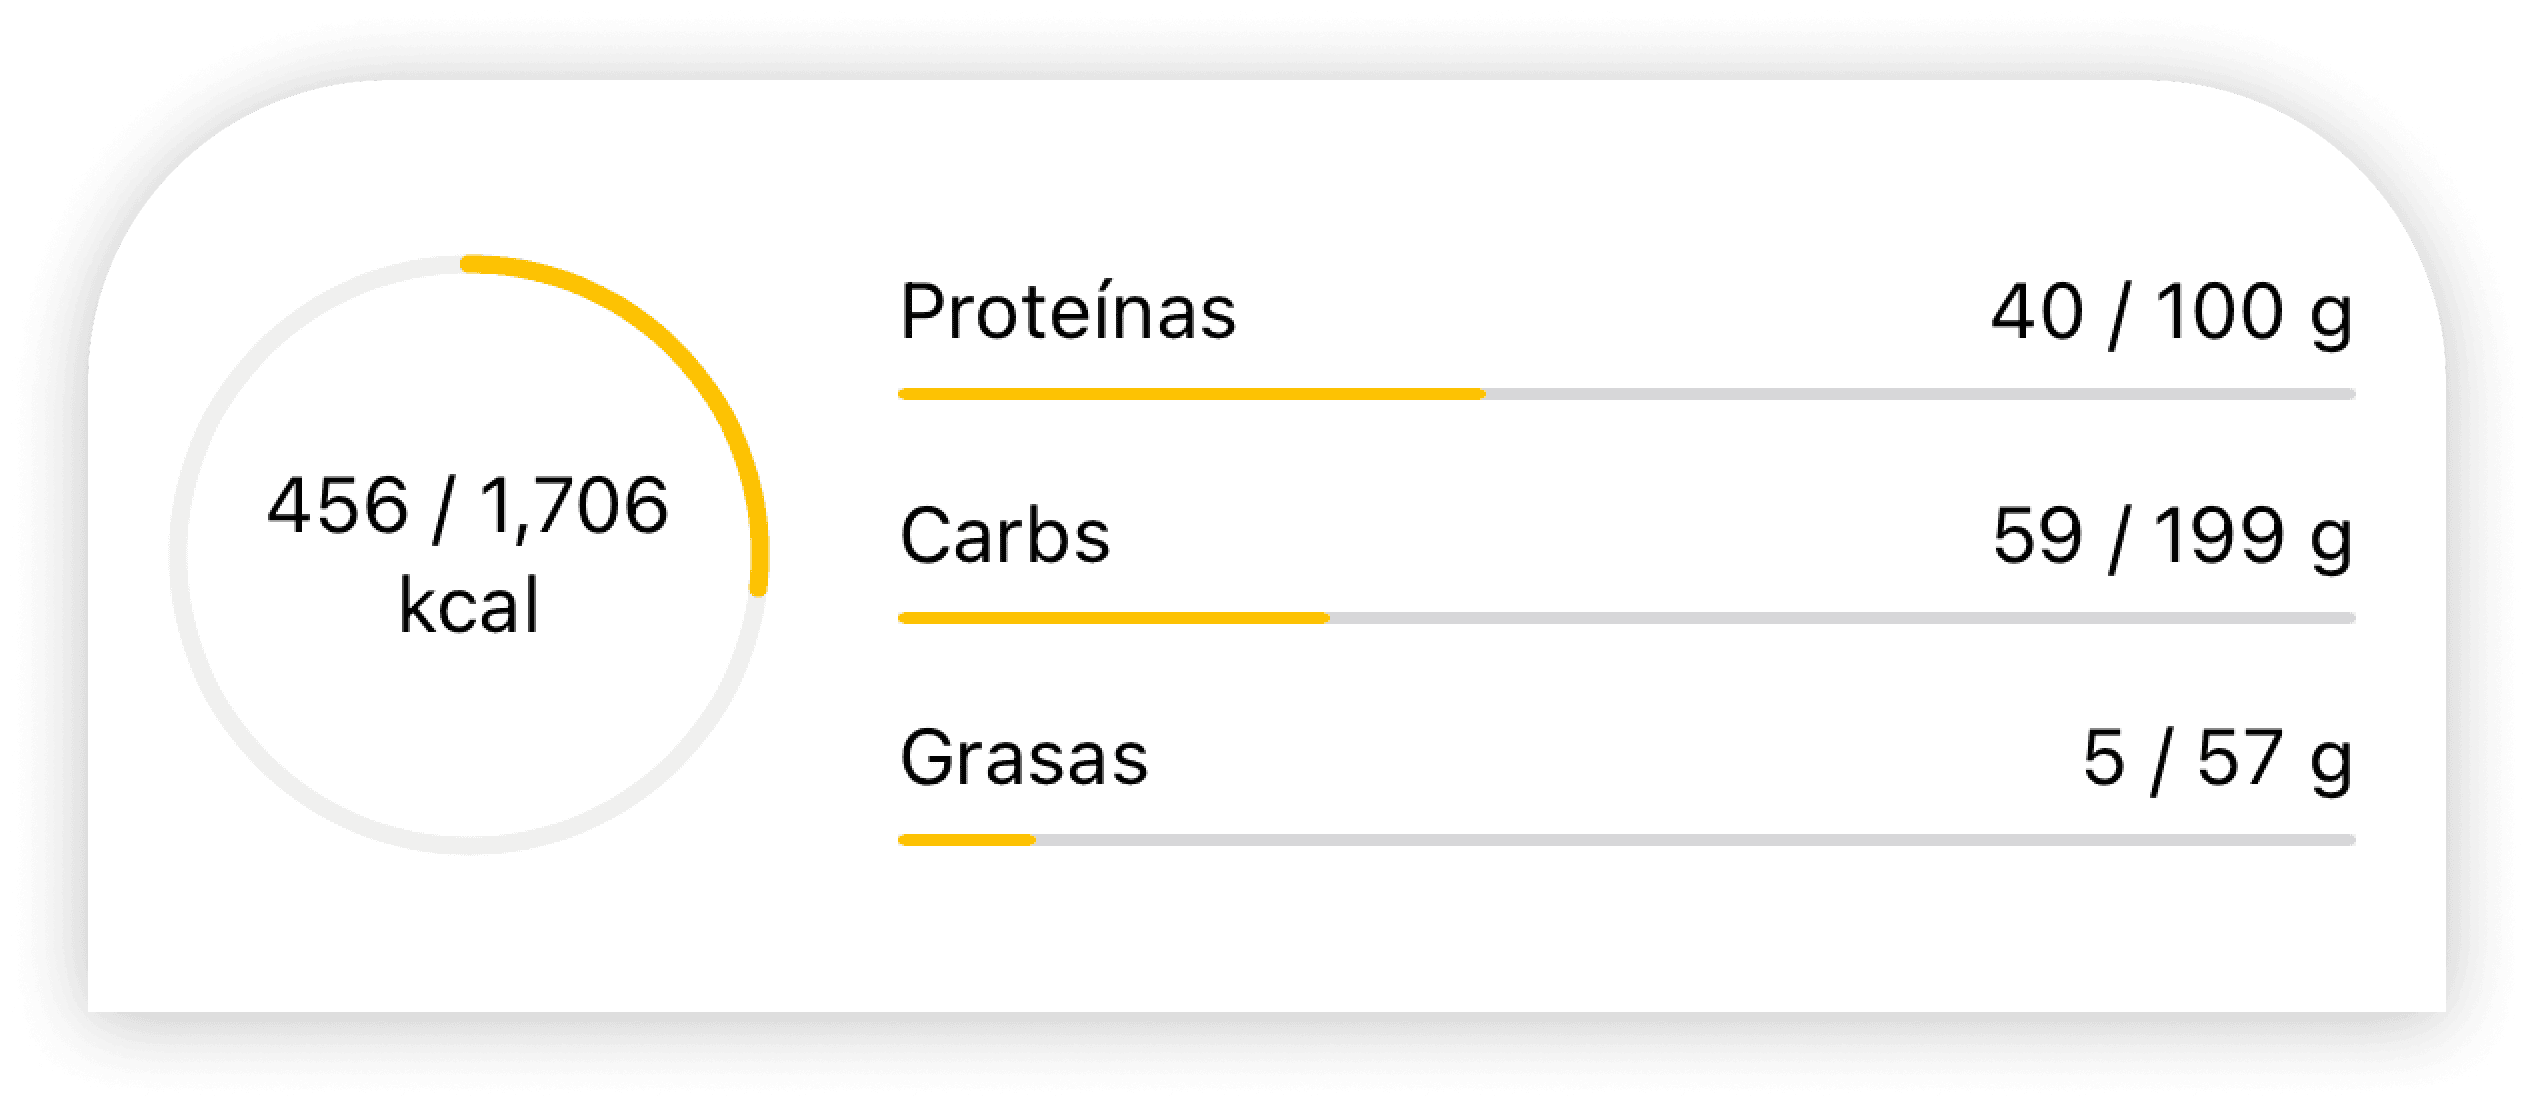Click the 456 consumed calories number
Image resolution: width=2534 pixels, height=1108 pixels.
(337, 506)
